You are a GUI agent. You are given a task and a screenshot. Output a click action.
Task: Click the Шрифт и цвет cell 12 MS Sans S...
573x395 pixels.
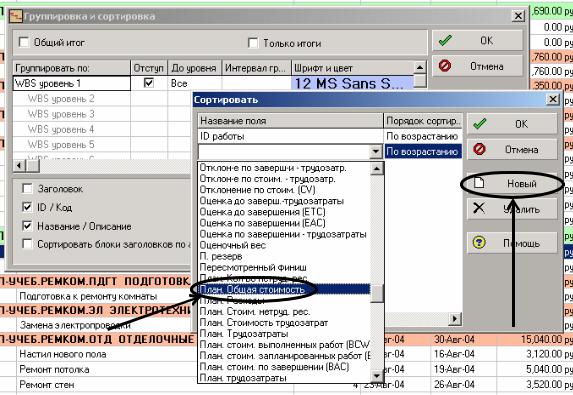pos(352,83)
